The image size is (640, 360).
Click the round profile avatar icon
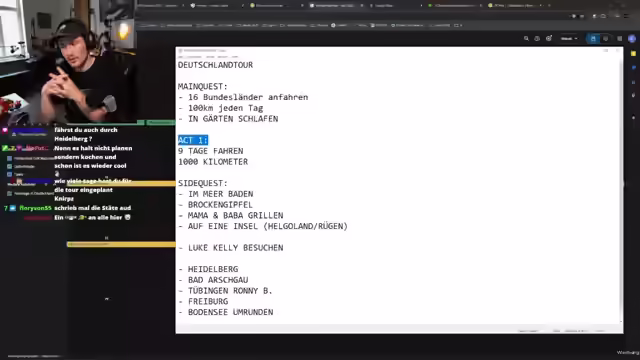(x=632, y=38)
